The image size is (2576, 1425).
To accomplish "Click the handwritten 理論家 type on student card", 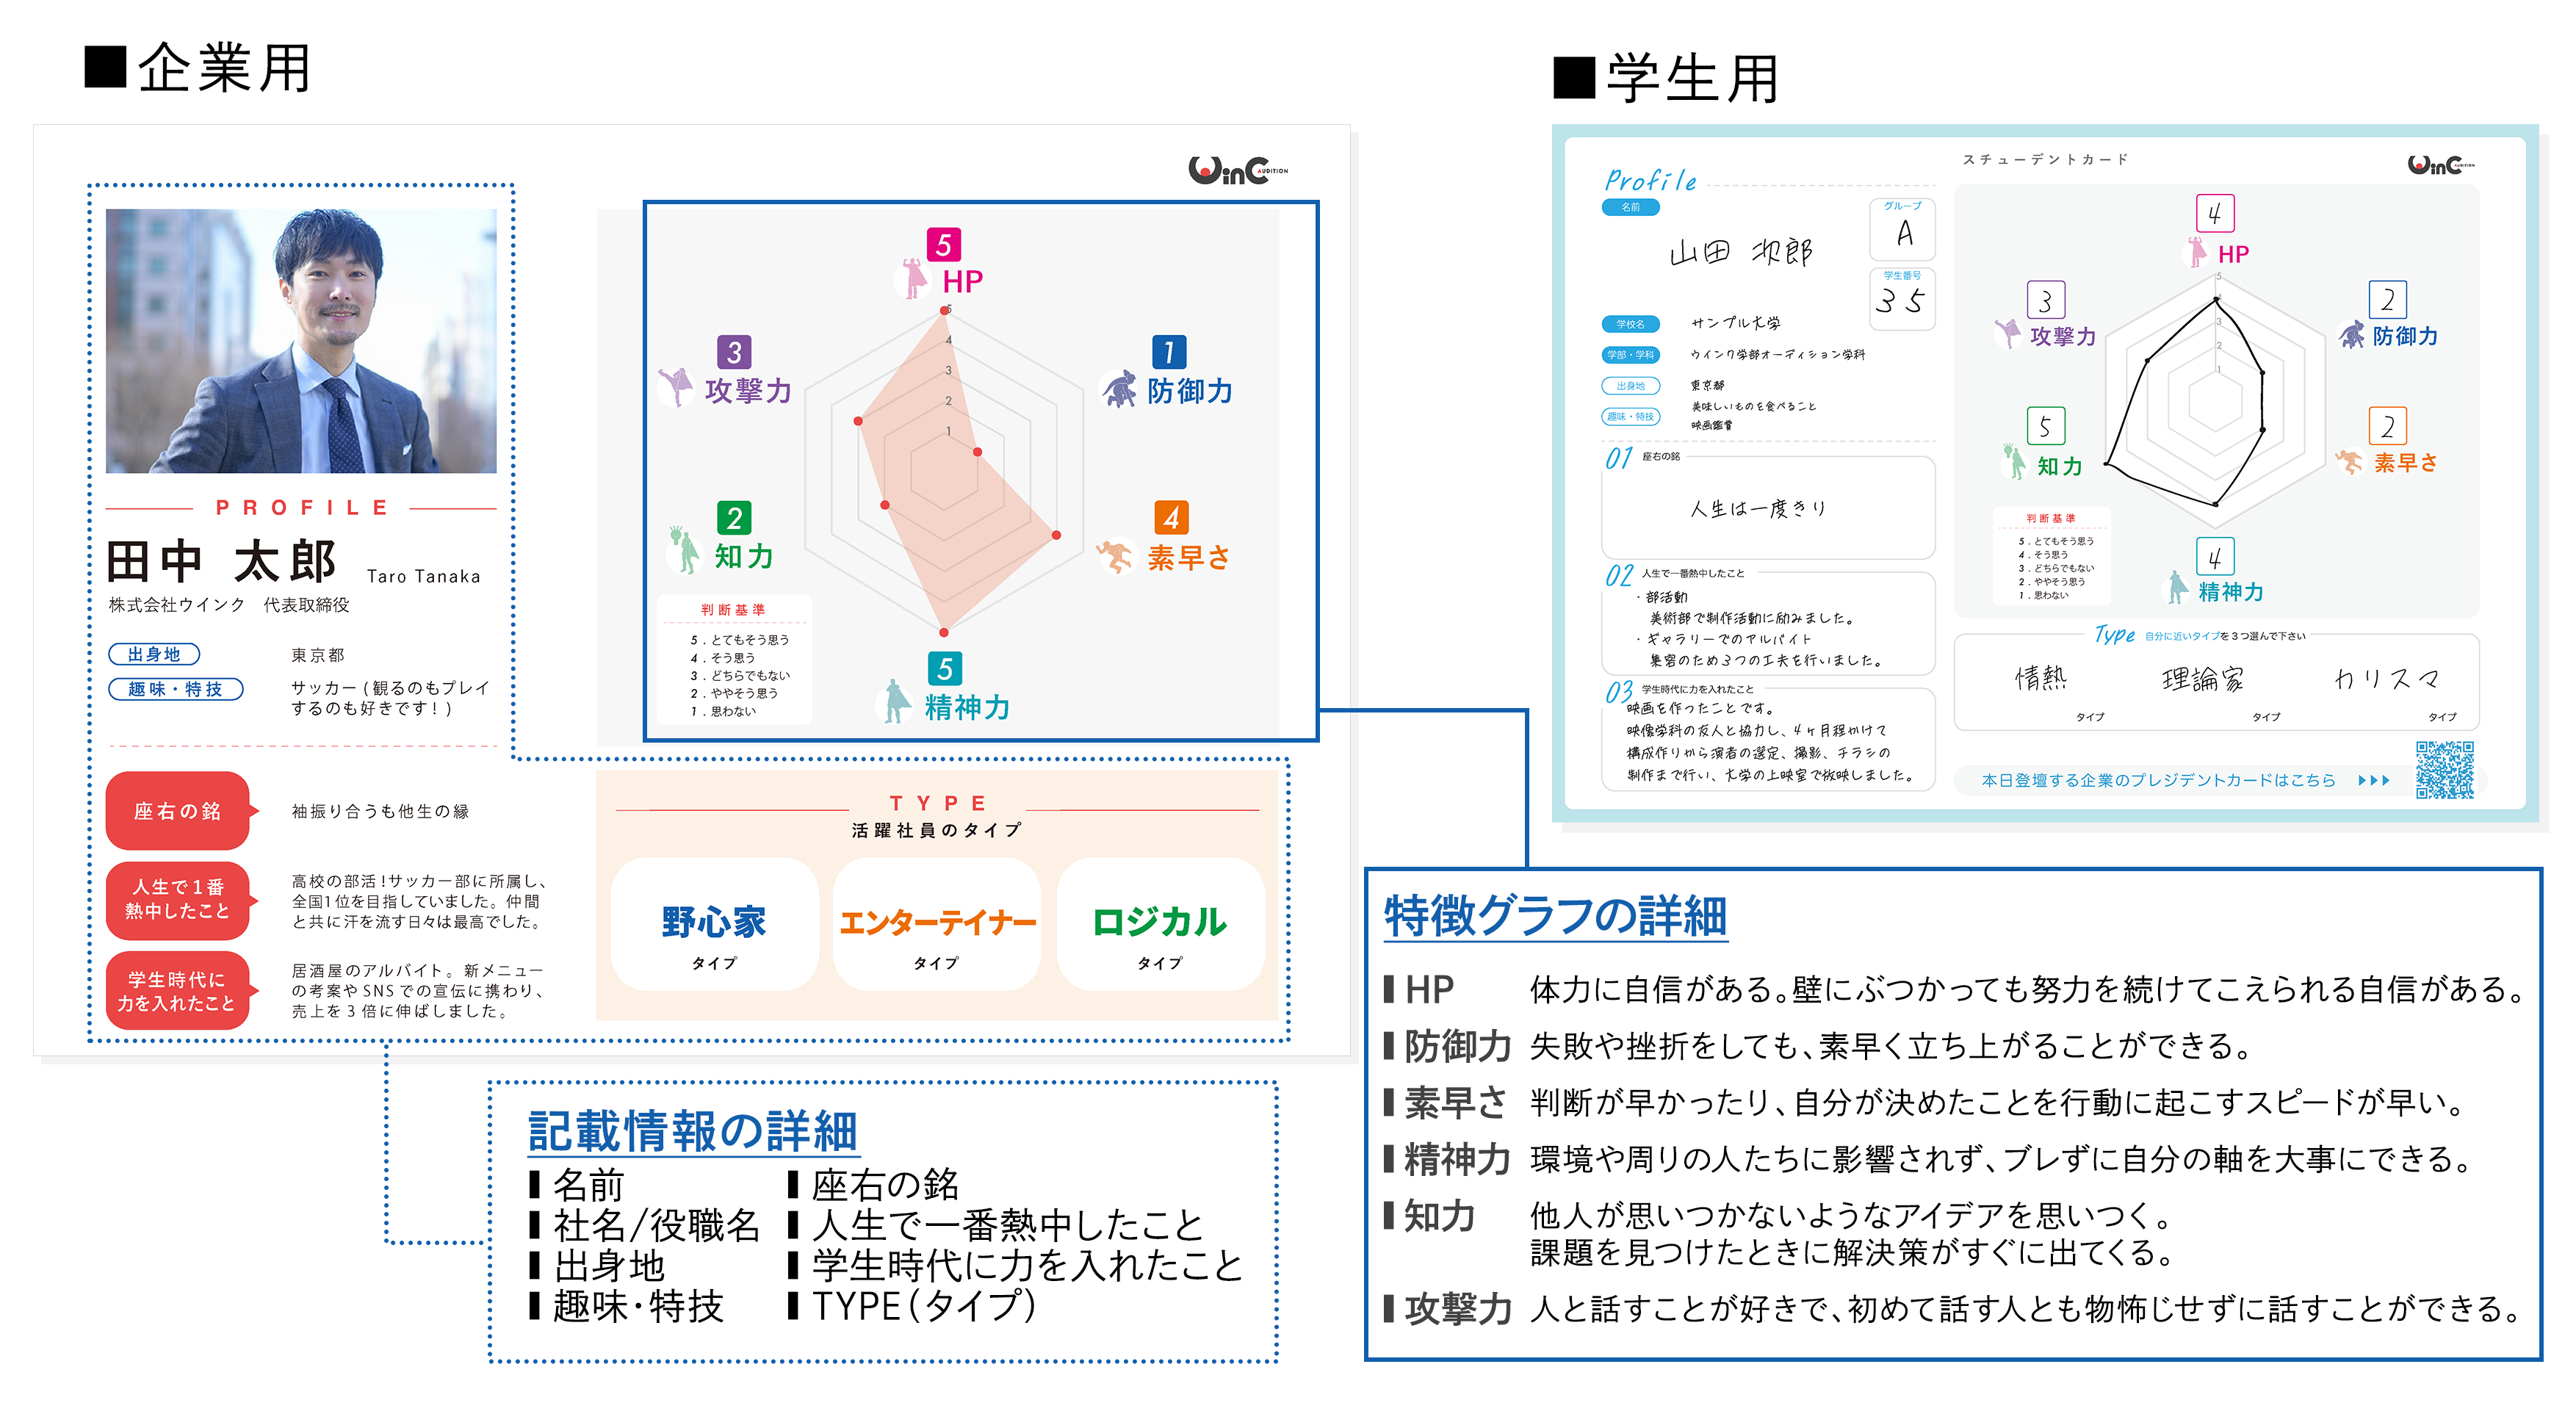I will pyautogui.click(x=2203, y=680).
